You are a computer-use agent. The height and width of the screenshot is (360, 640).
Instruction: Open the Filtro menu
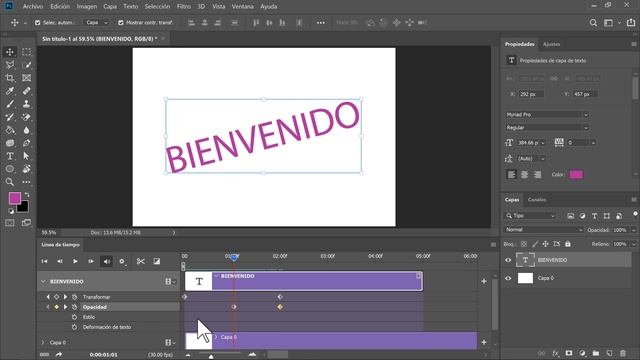click(184, 7)
